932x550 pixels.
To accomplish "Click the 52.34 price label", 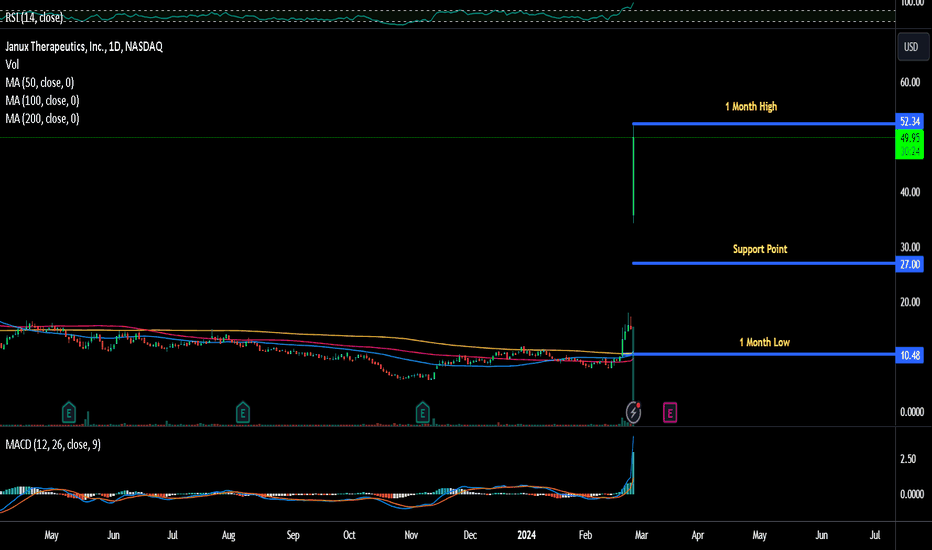I will click(x=910, y=122).
